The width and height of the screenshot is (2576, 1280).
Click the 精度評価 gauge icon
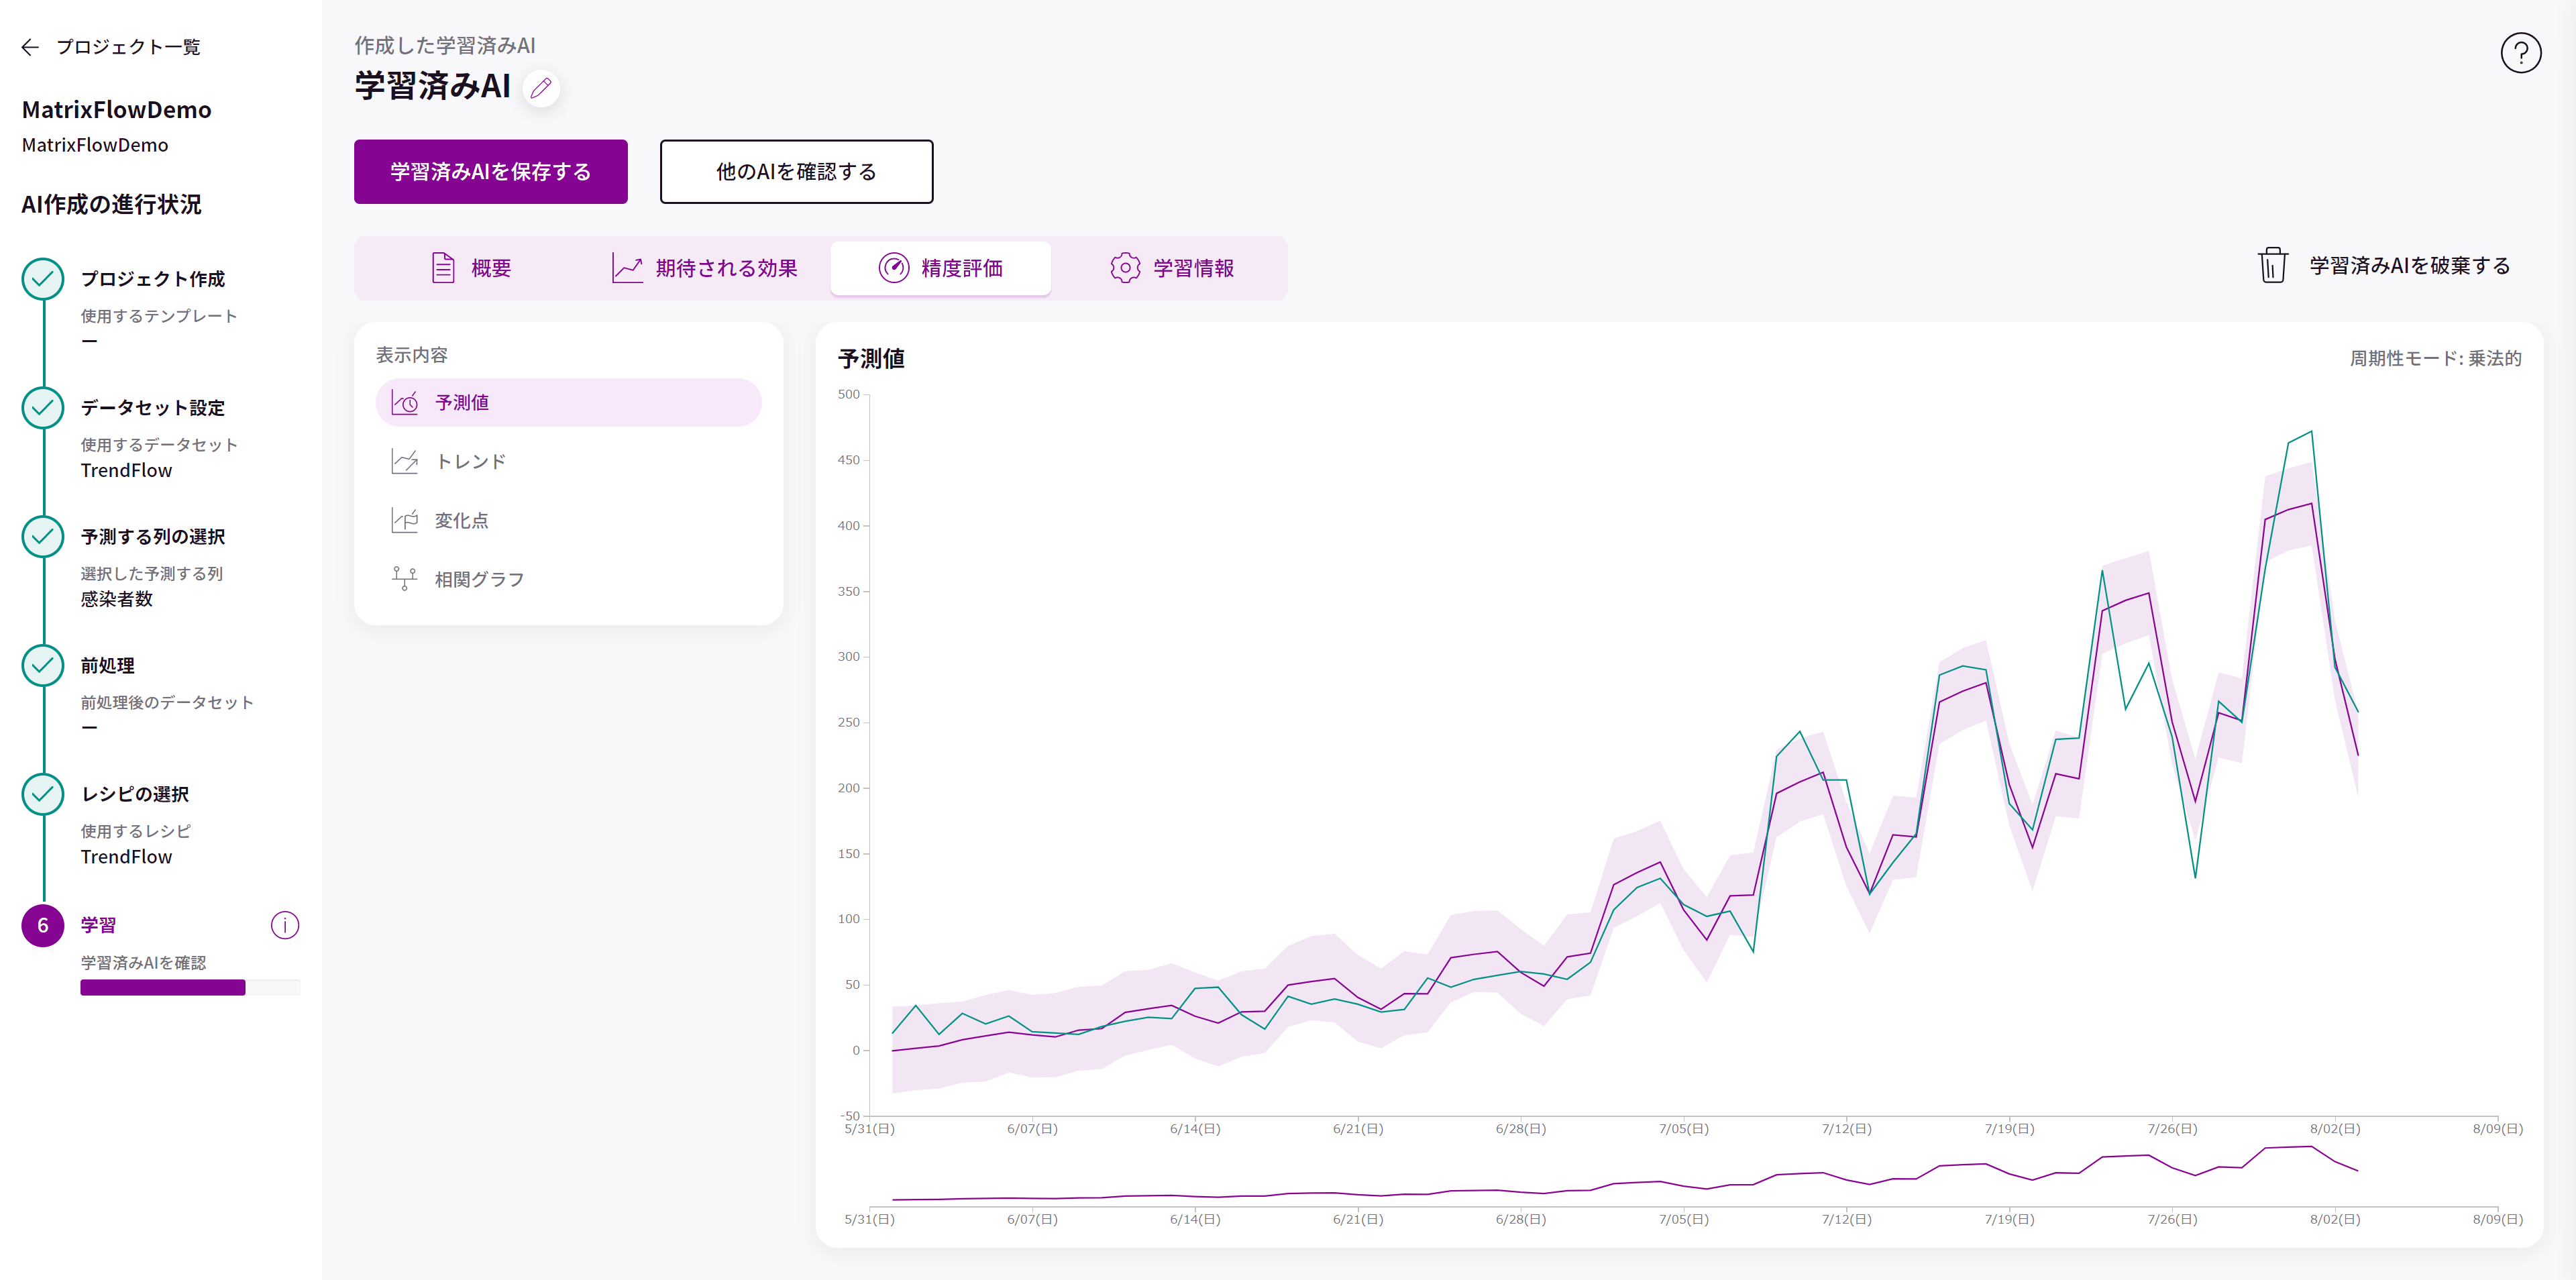tap(893, 268)
